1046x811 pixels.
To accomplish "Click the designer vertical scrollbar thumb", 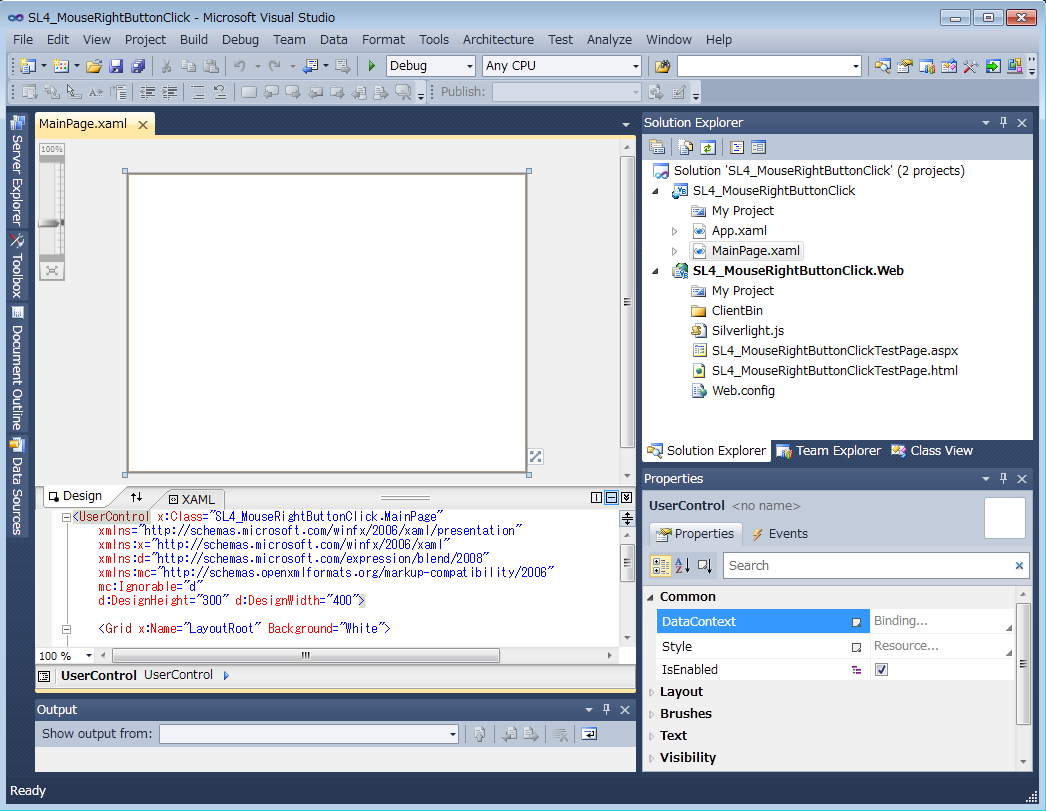I will [x=627, y=302].
